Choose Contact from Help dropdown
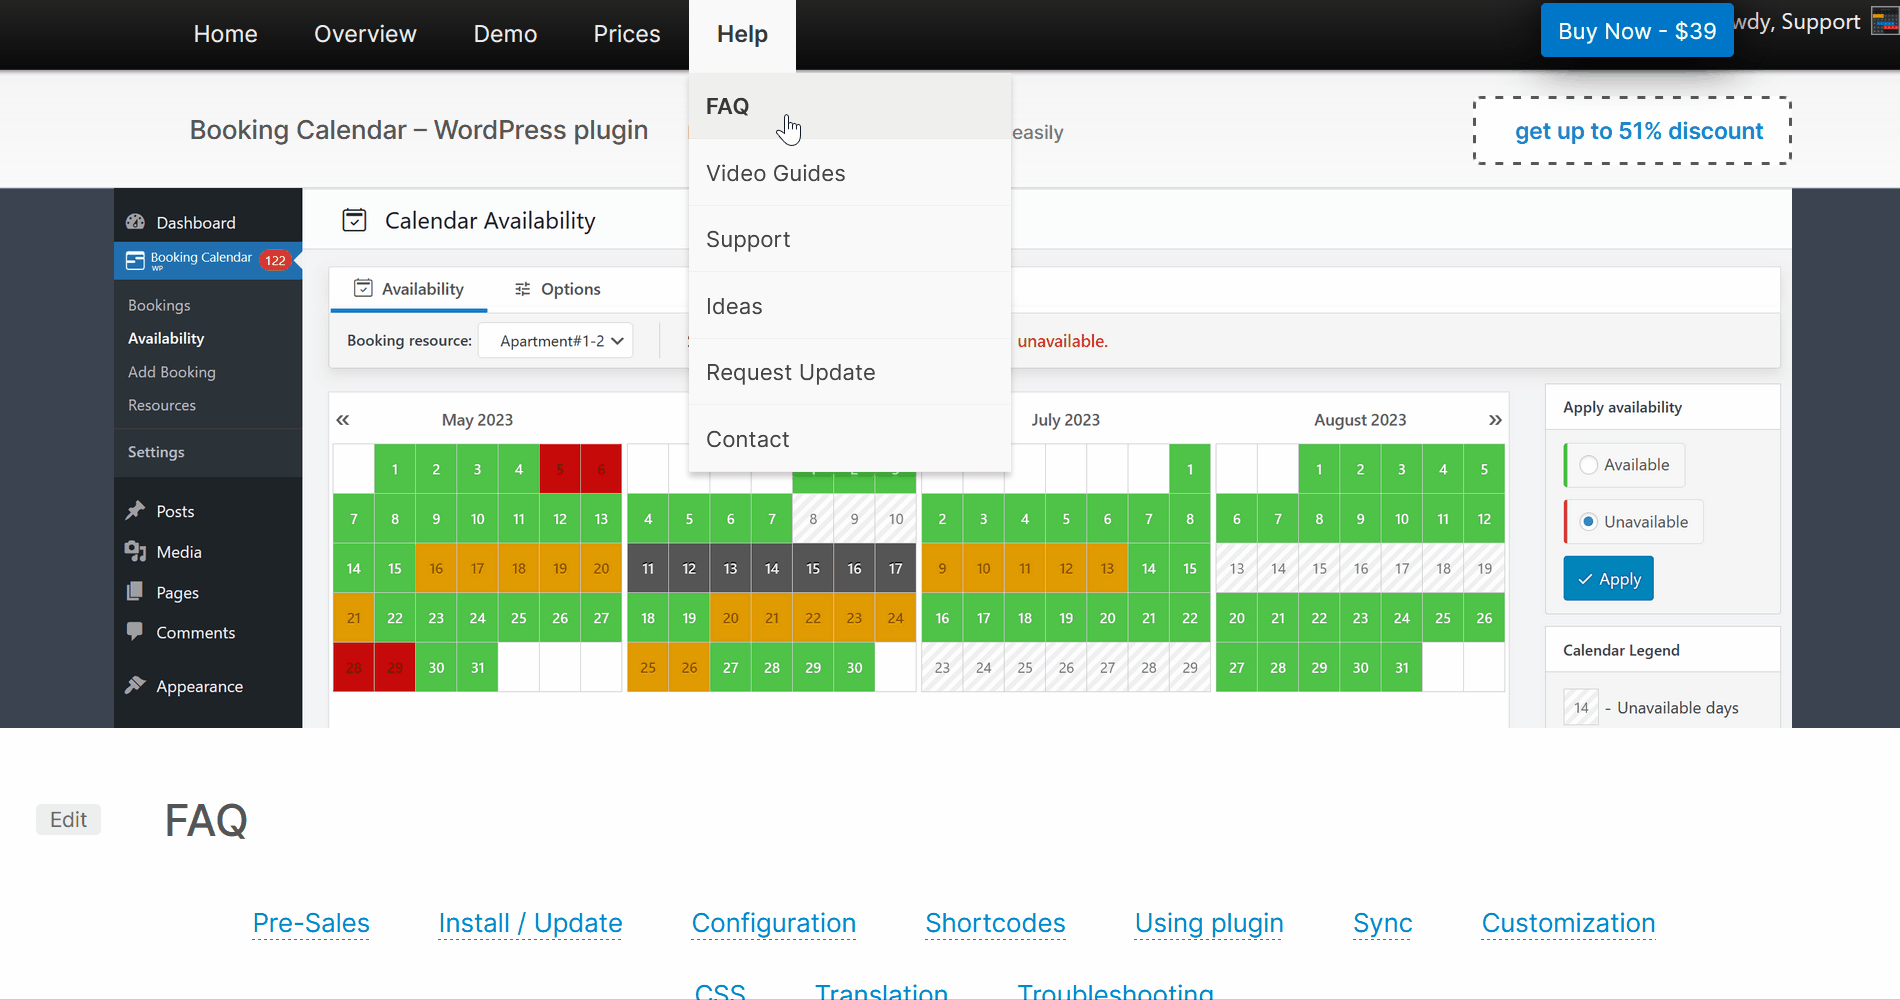 click(850, 439)
